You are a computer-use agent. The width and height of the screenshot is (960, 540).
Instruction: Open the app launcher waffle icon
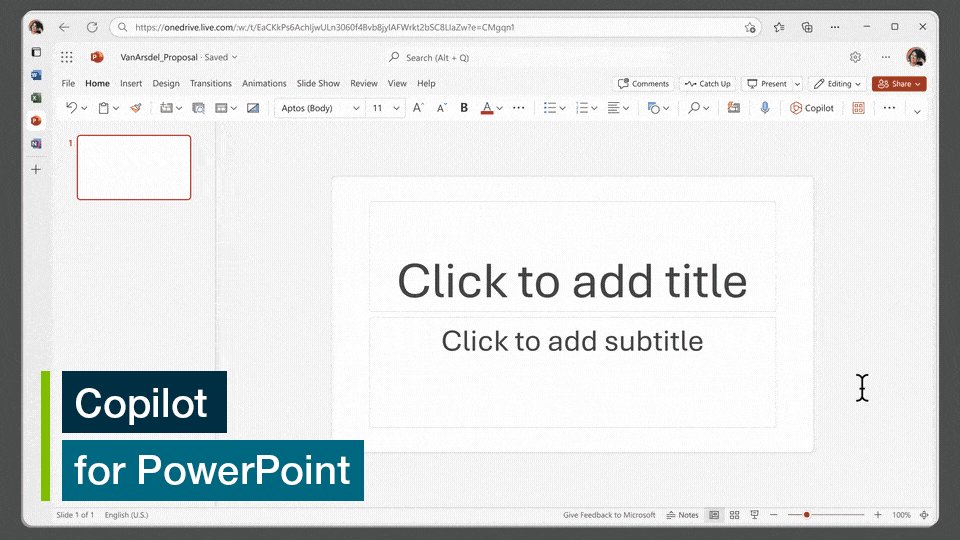[x=67, y=58]
